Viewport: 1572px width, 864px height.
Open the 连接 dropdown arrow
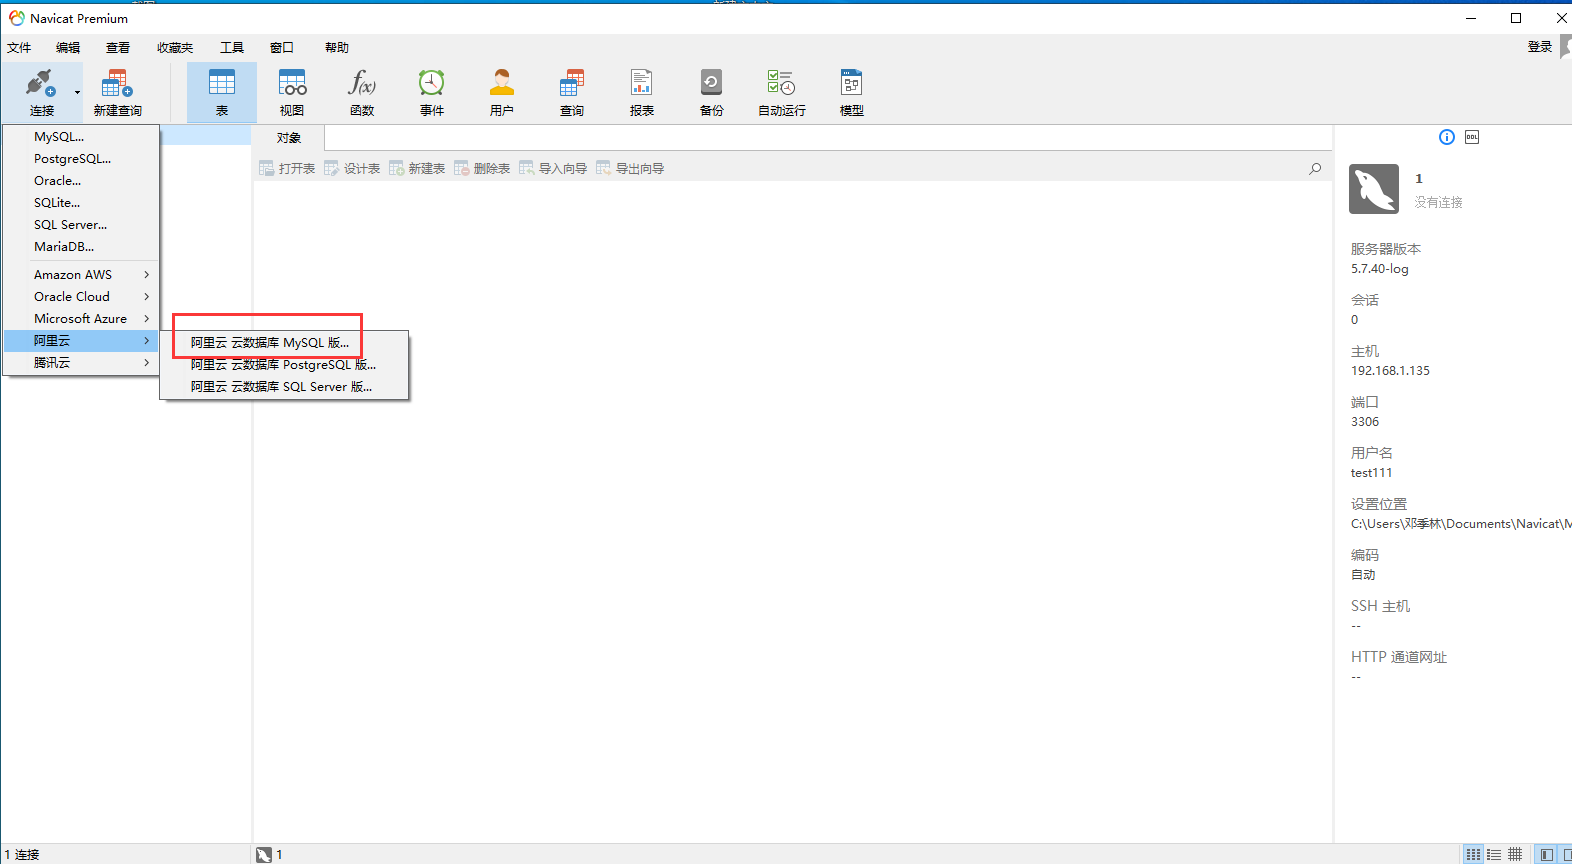tap(77, 93)
